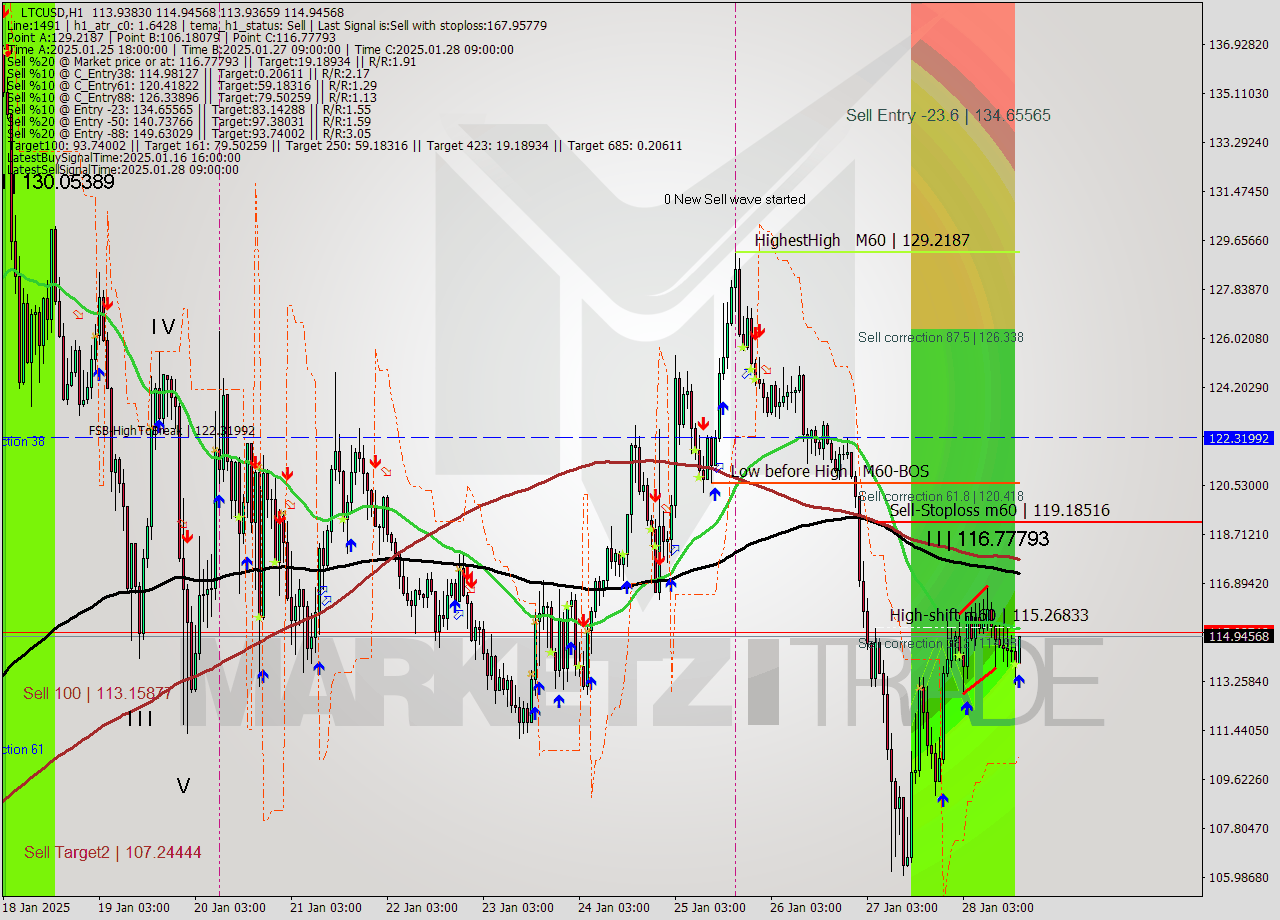This screenshot has width=1280, height=920.
Task: Click the 'LatestSellSignalTime:2025.01.28 09:00:00' line
Action: point(122,169)
